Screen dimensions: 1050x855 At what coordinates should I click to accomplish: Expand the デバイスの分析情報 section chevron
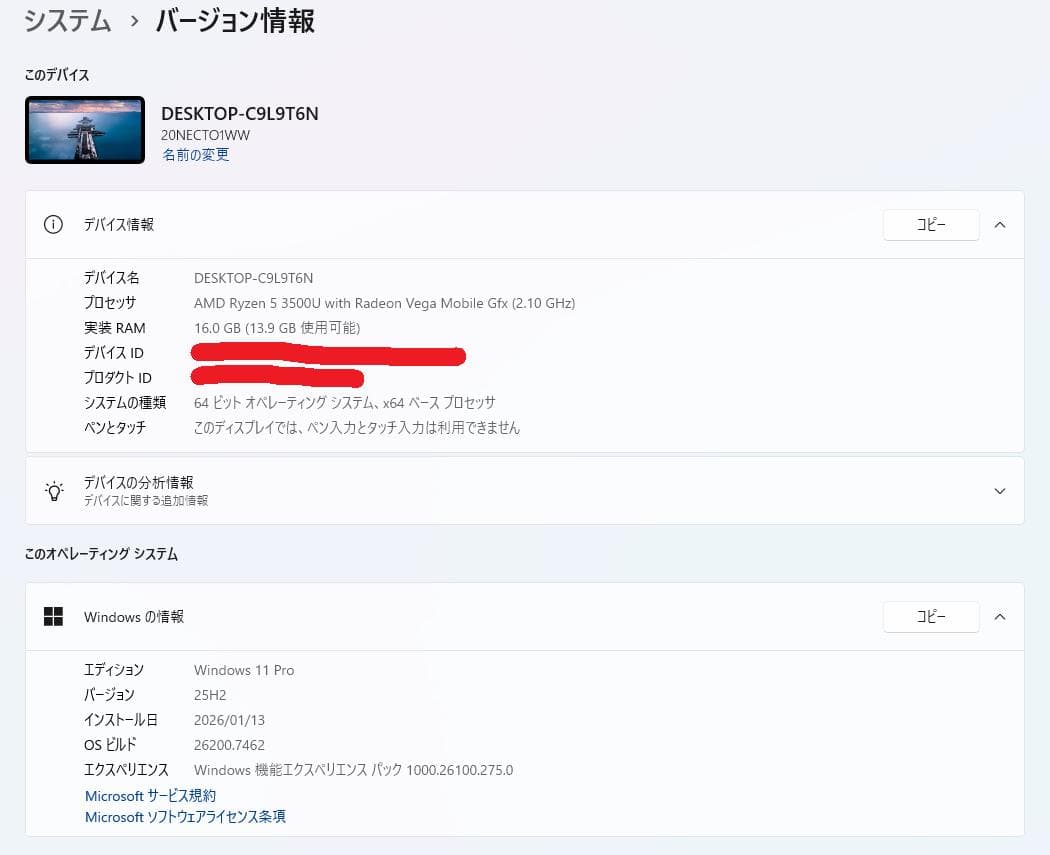click(x=999, y=490)
